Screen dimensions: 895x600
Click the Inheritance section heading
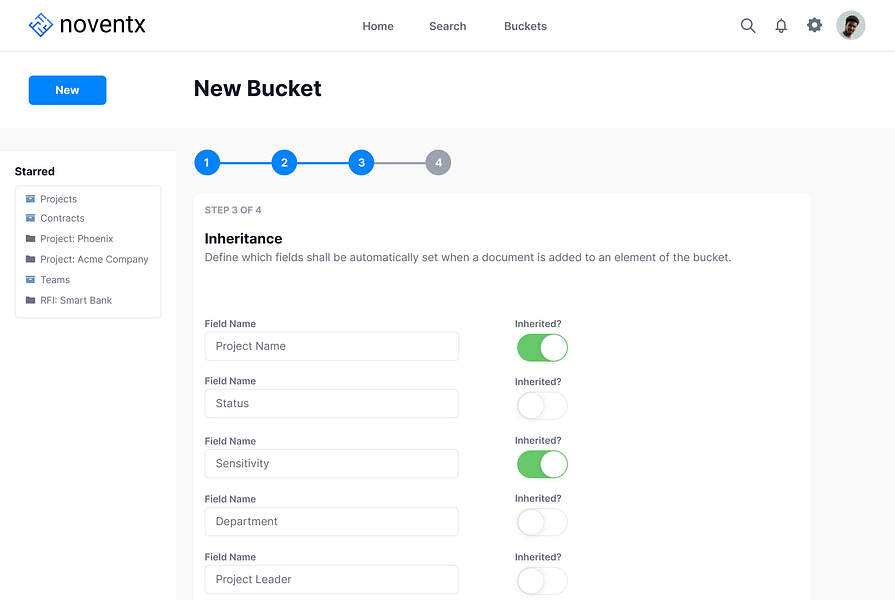pyautogui.click(x=244, y=239)
